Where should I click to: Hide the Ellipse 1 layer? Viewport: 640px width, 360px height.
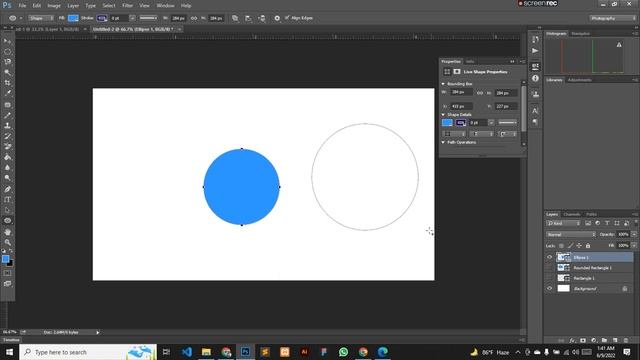click(549, 257)
